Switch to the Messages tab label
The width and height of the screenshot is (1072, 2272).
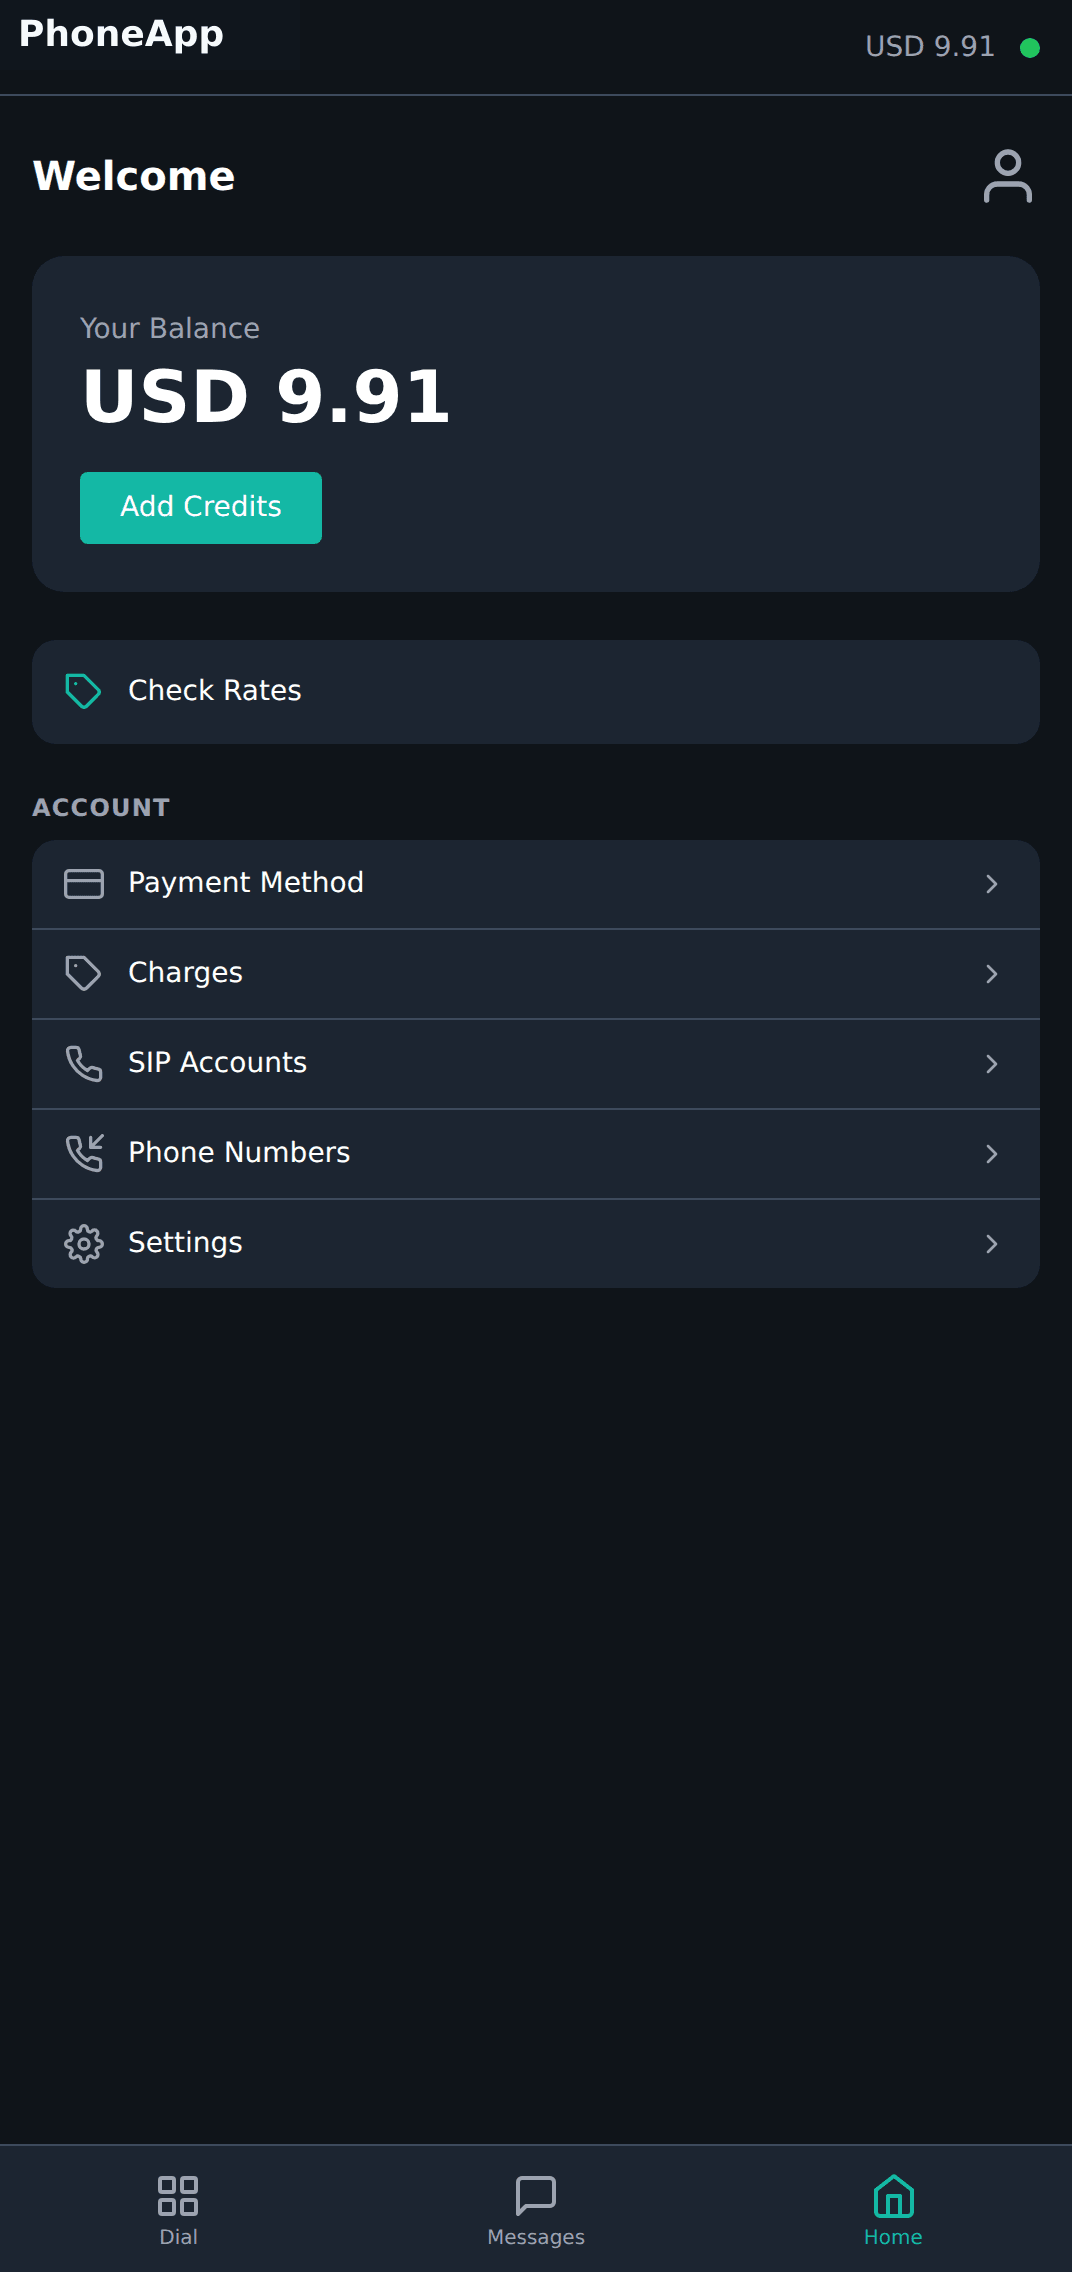pos(536,2238)
